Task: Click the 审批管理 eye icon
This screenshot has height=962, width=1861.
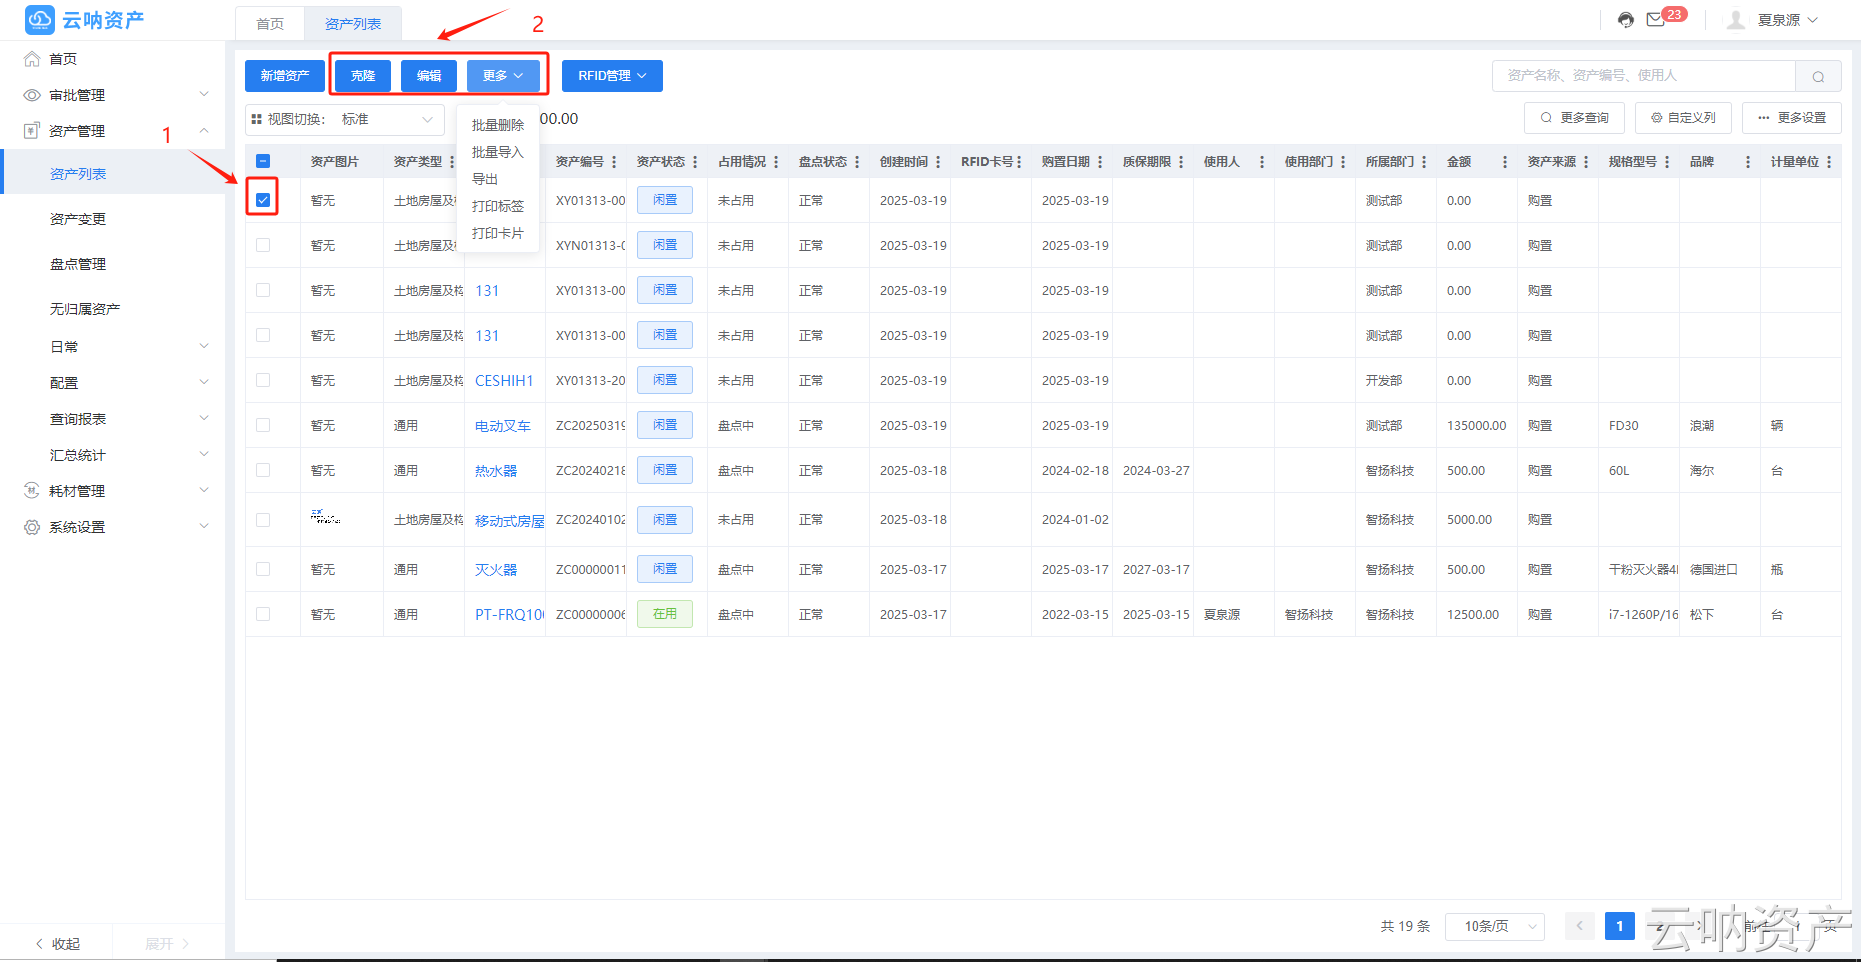Action: [x=32, y=95]
